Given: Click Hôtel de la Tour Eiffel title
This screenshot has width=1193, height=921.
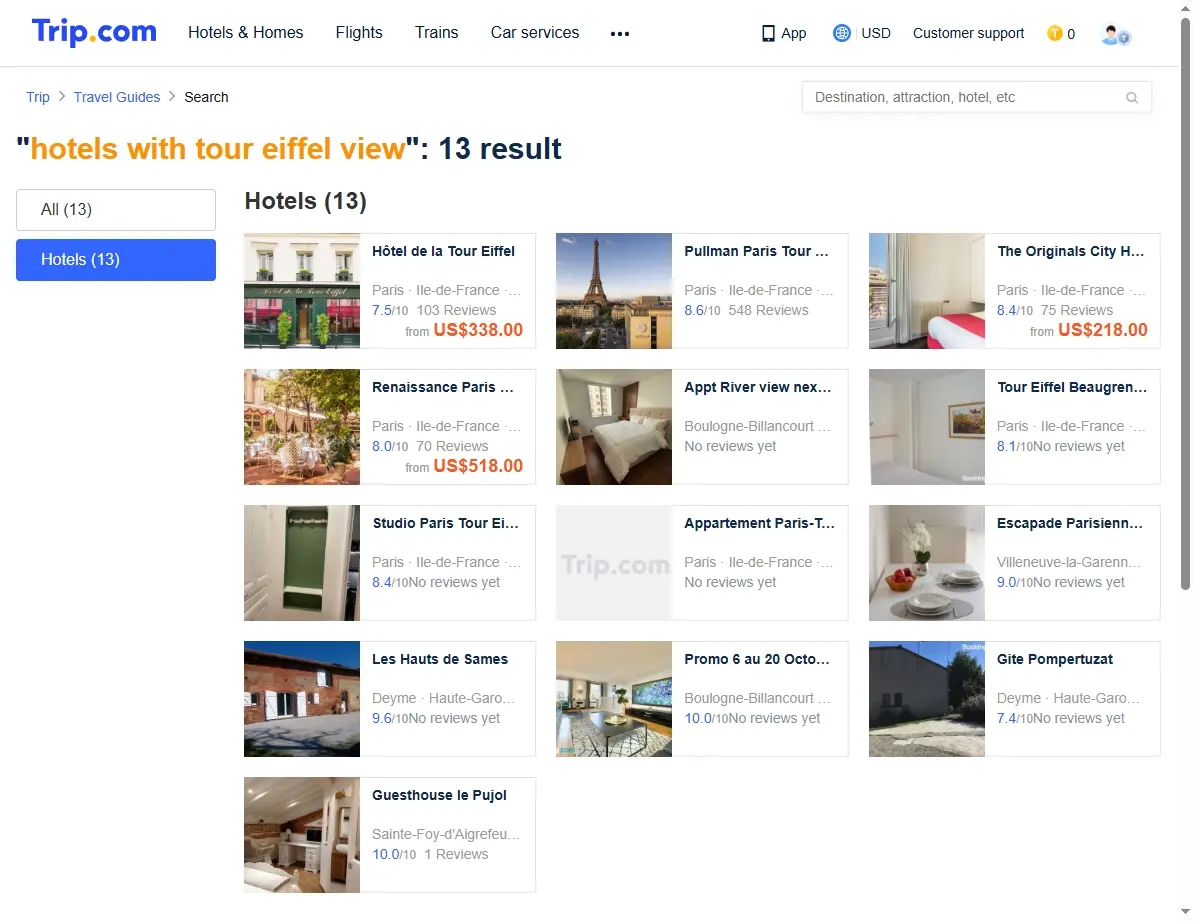Looking at the screenshot, I should [443, 252].
